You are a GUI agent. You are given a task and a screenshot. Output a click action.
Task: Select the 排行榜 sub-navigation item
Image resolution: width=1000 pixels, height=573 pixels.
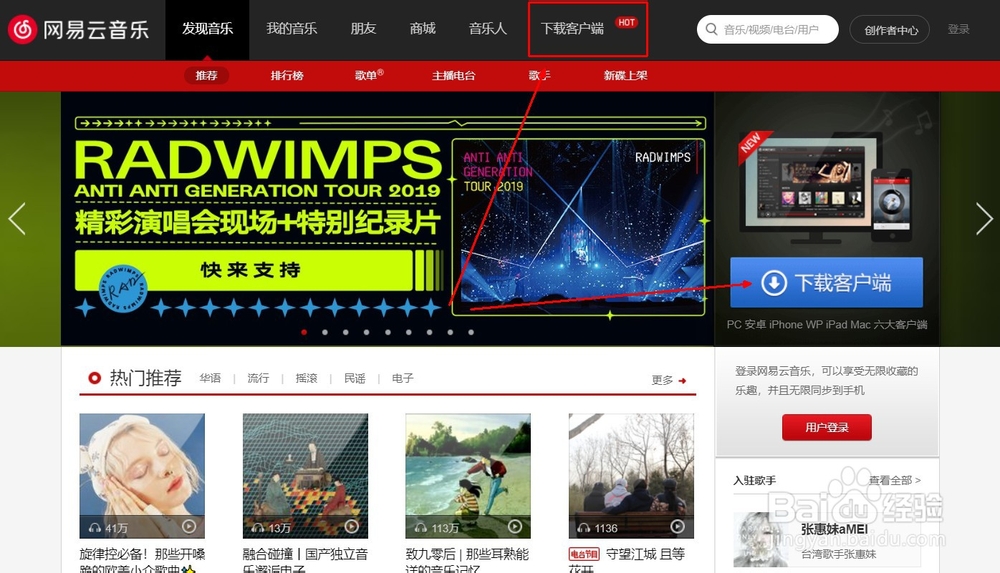(287, 75)
